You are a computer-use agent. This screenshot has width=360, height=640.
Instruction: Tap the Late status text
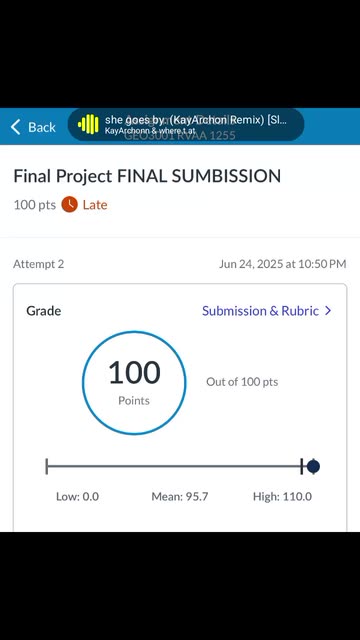95,205
